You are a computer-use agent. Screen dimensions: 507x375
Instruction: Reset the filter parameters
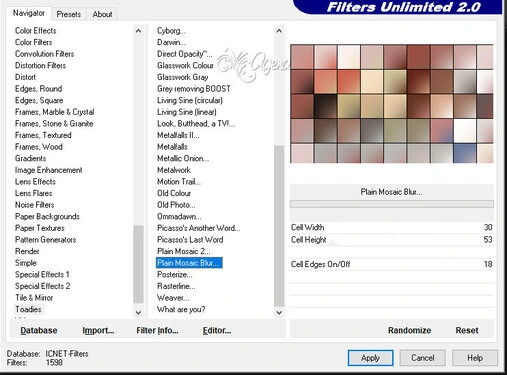[467, 330]
